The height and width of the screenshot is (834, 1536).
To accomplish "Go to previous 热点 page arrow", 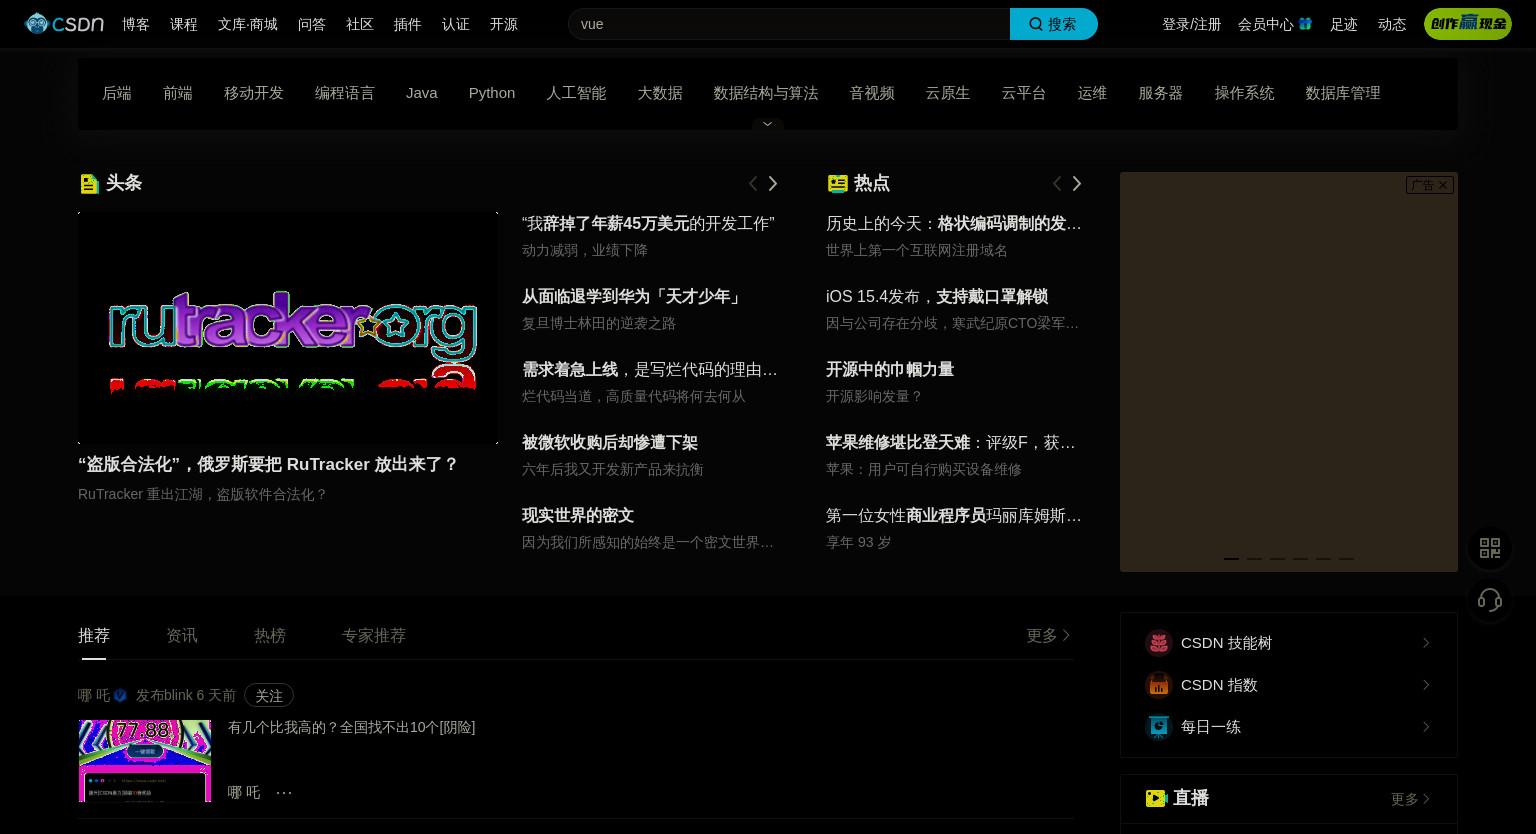I will pyautogui.click(x=1057, y=183).
